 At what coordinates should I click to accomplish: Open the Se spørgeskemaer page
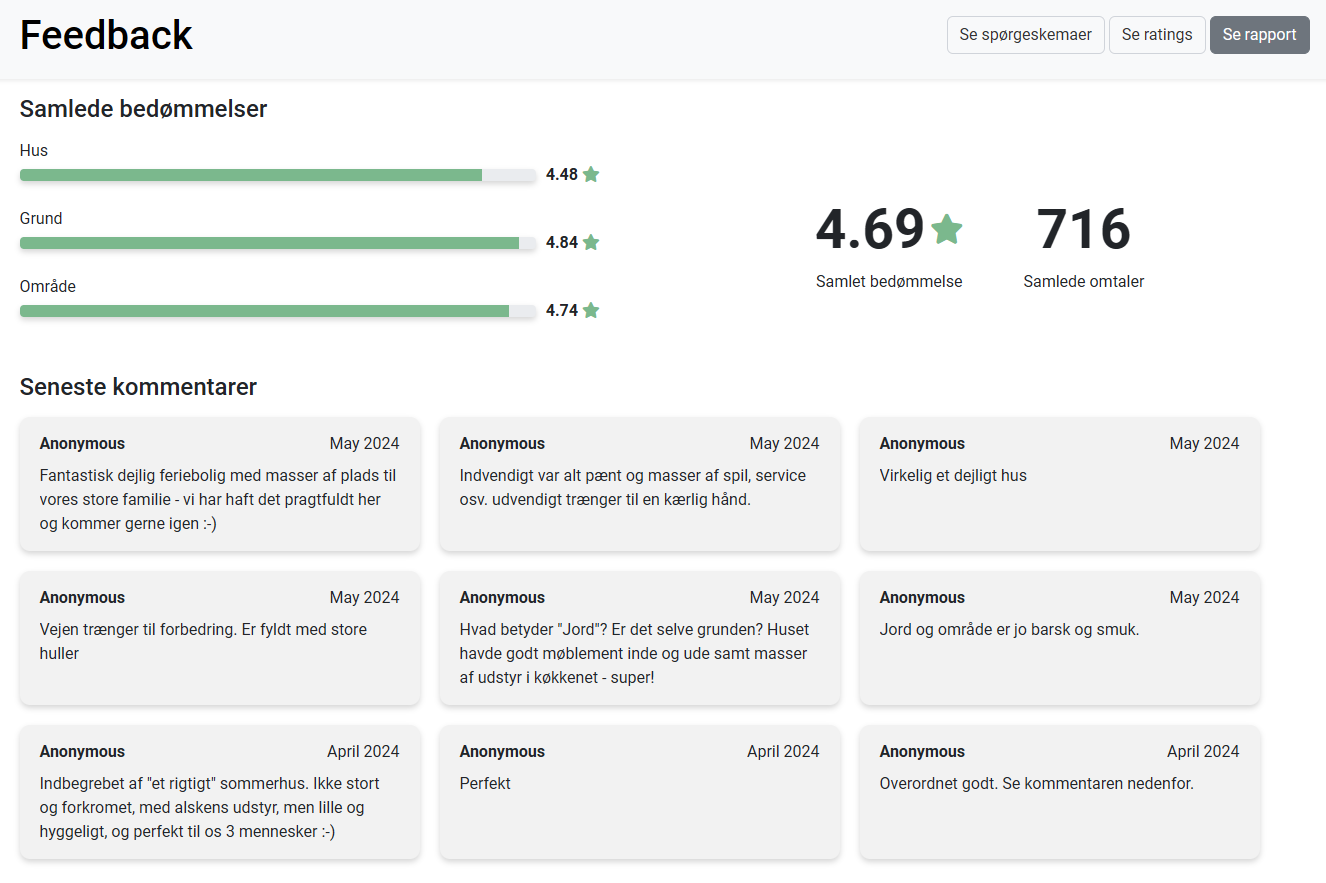point(1025,35)
